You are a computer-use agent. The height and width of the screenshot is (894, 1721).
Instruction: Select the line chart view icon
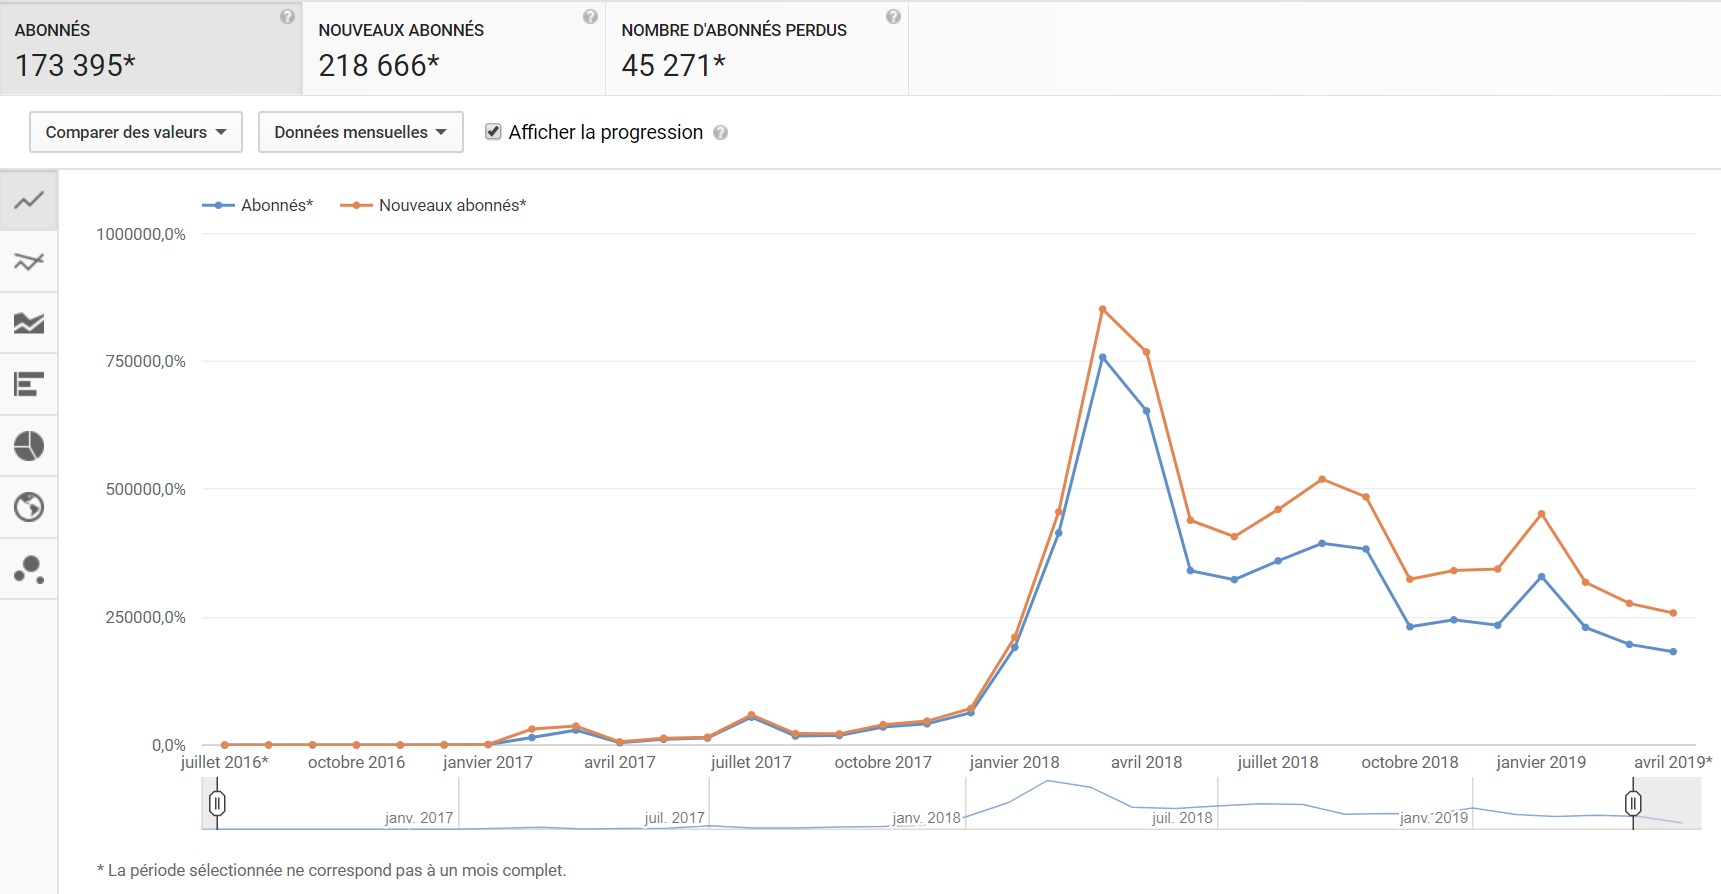[x=29, y=200]
